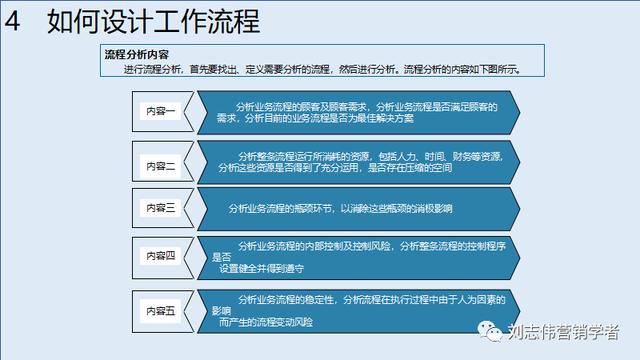Click the arrow text about 业务流程的稳定性
This screenshot has width=640, height=360.
coord(359,311)
